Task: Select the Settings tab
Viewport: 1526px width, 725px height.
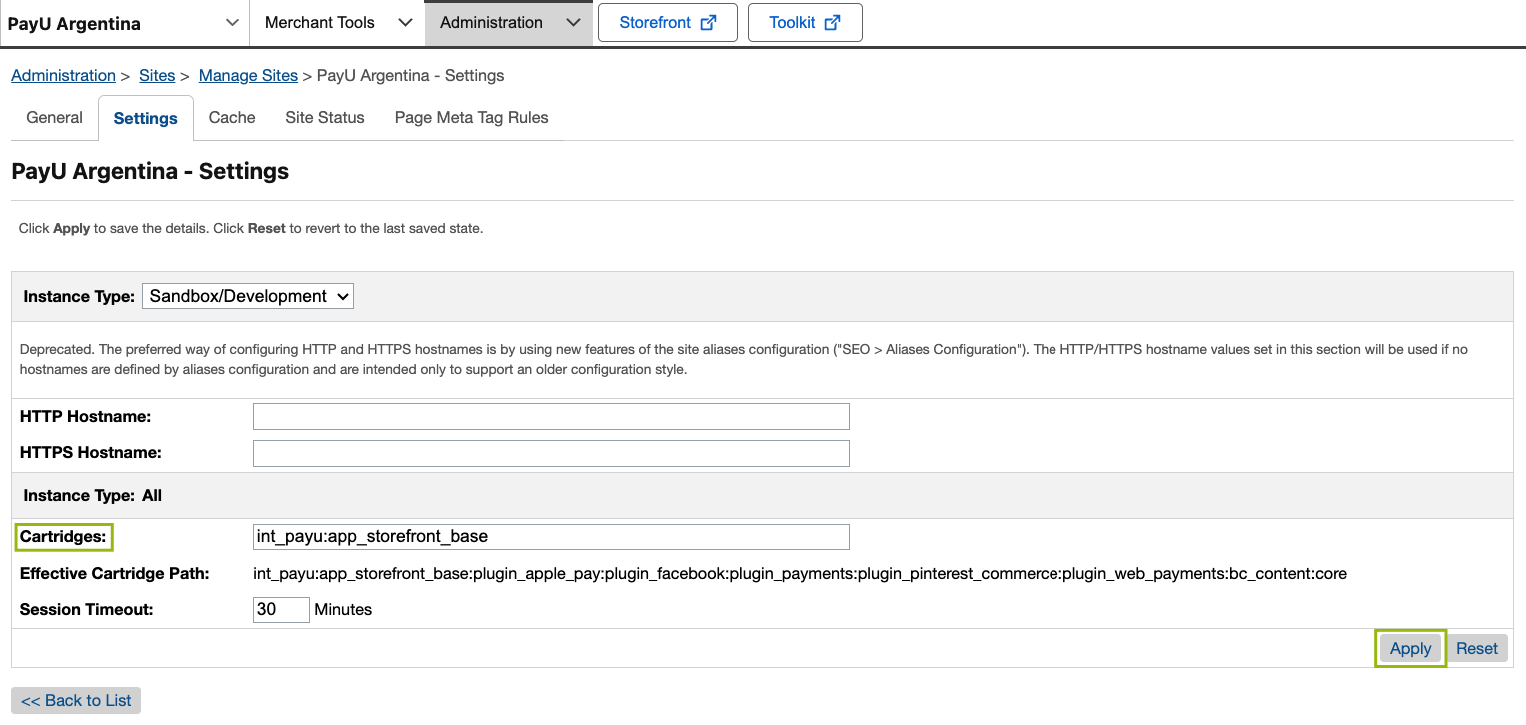Action: click(x=146, y=118)
